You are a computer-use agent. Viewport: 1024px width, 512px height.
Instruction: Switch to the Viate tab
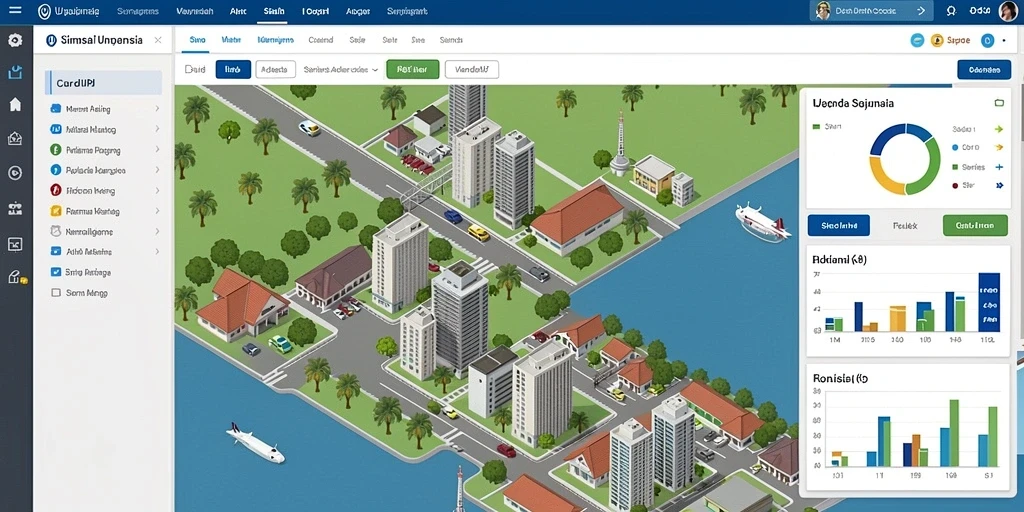(x=231, y=40)
